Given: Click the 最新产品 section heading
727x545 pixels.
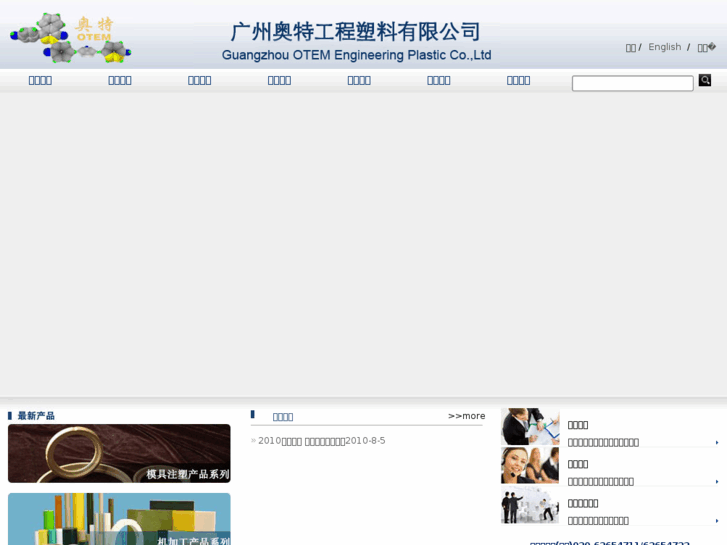Looking at the screenshot, I should [x=36, y=416].
